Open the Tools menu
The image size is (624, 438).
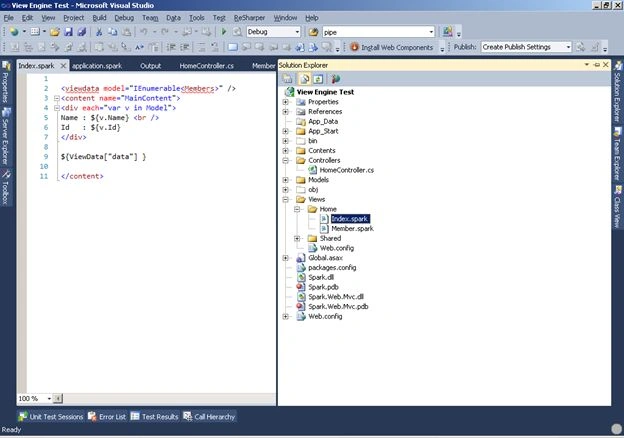(x=197, y=18)
